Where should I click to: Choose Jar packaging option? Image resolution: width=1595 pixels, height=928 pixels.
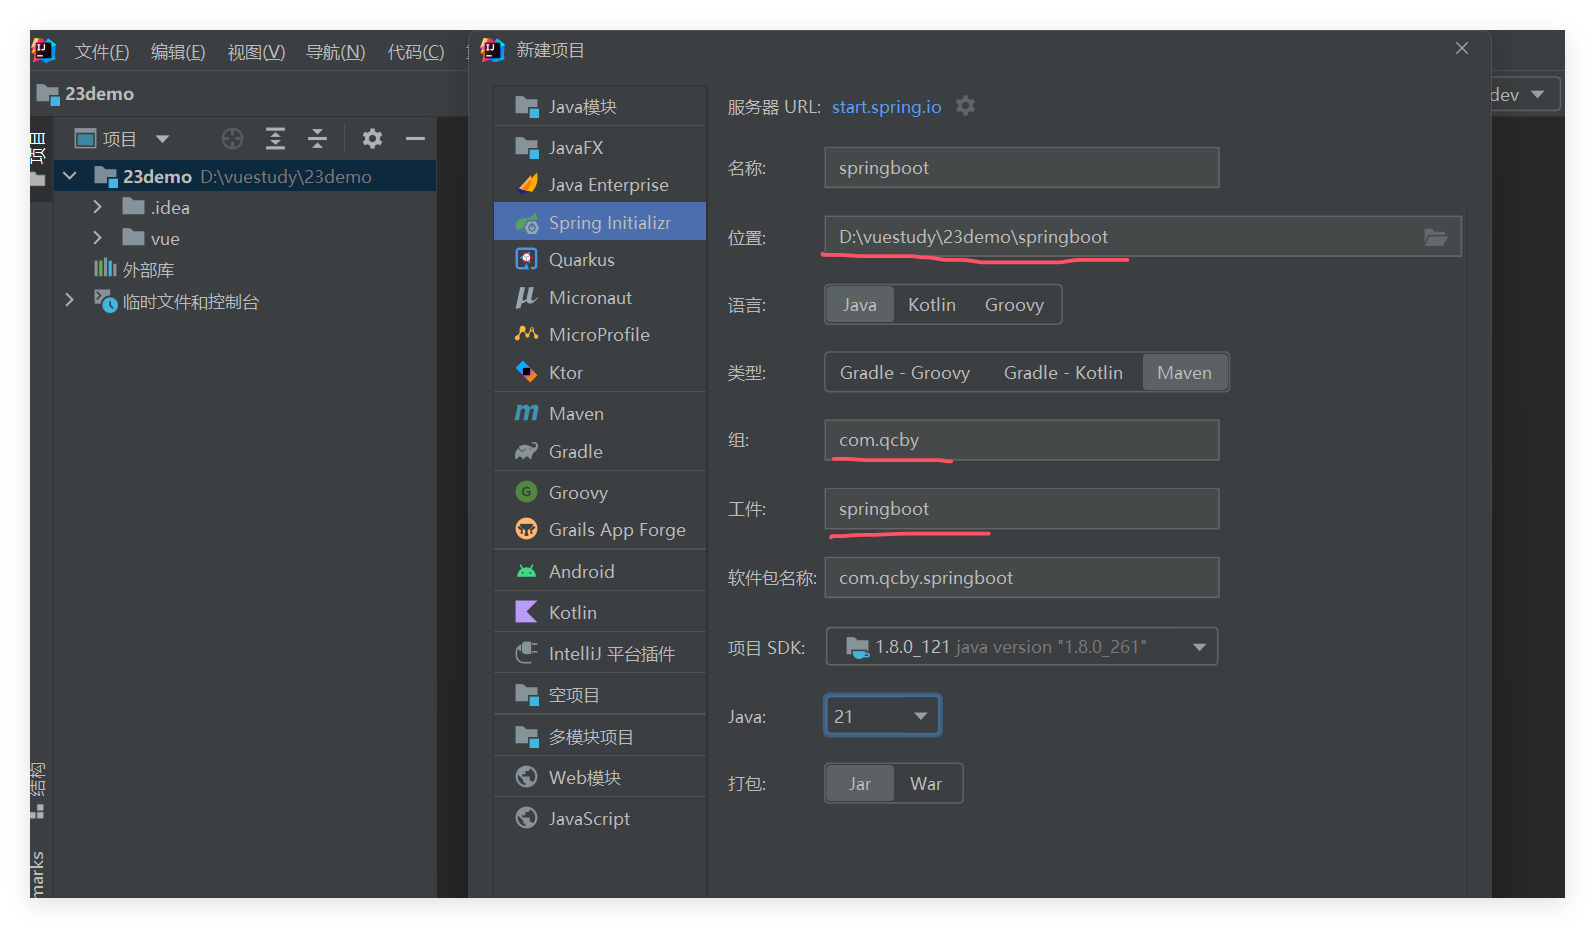[x=860, y=784]
